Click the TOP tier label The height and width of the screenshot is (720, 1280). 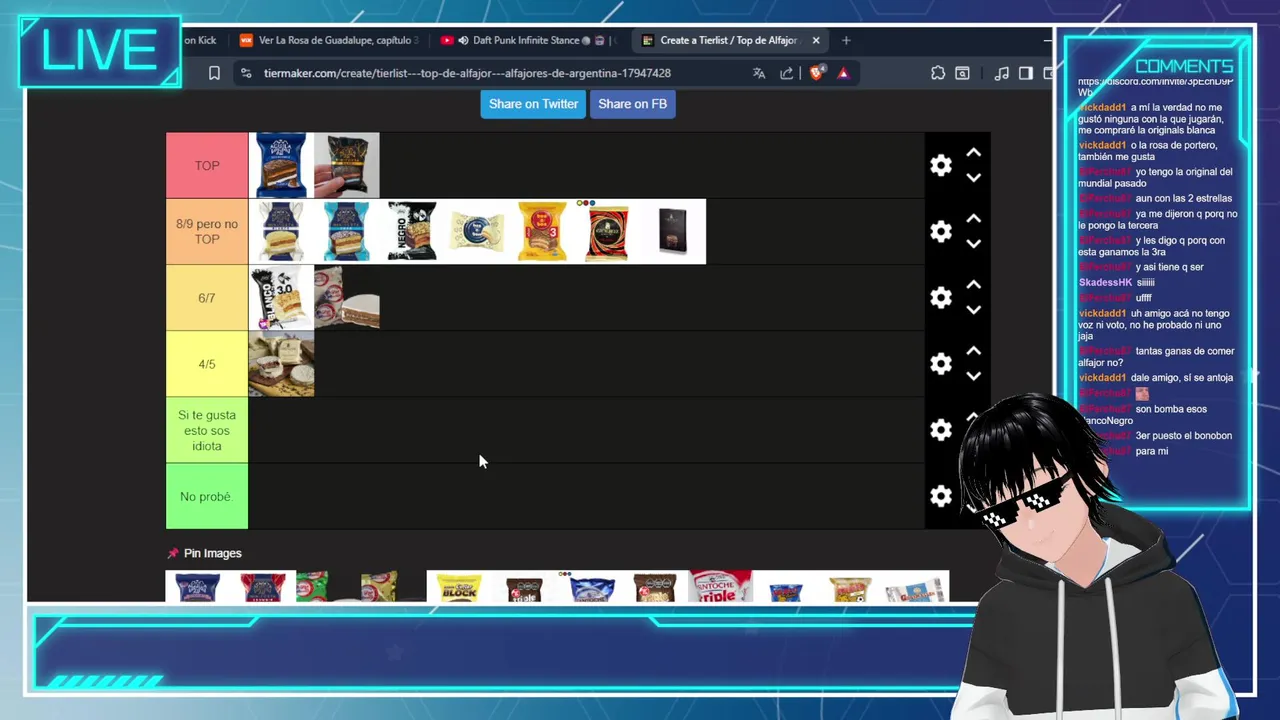207,166
